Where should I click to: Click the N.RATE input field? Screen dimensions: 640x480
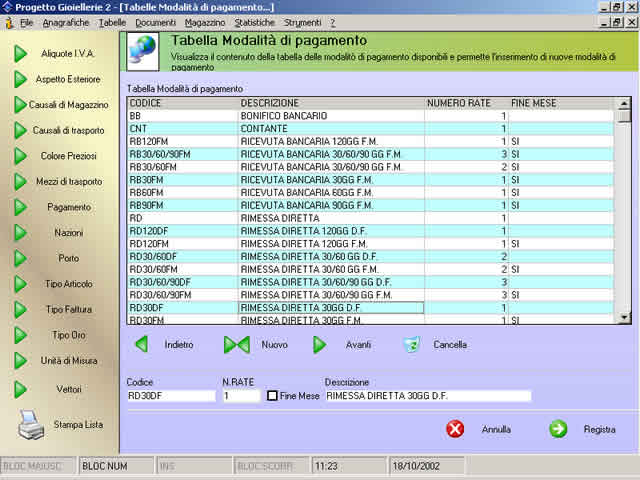241,396
